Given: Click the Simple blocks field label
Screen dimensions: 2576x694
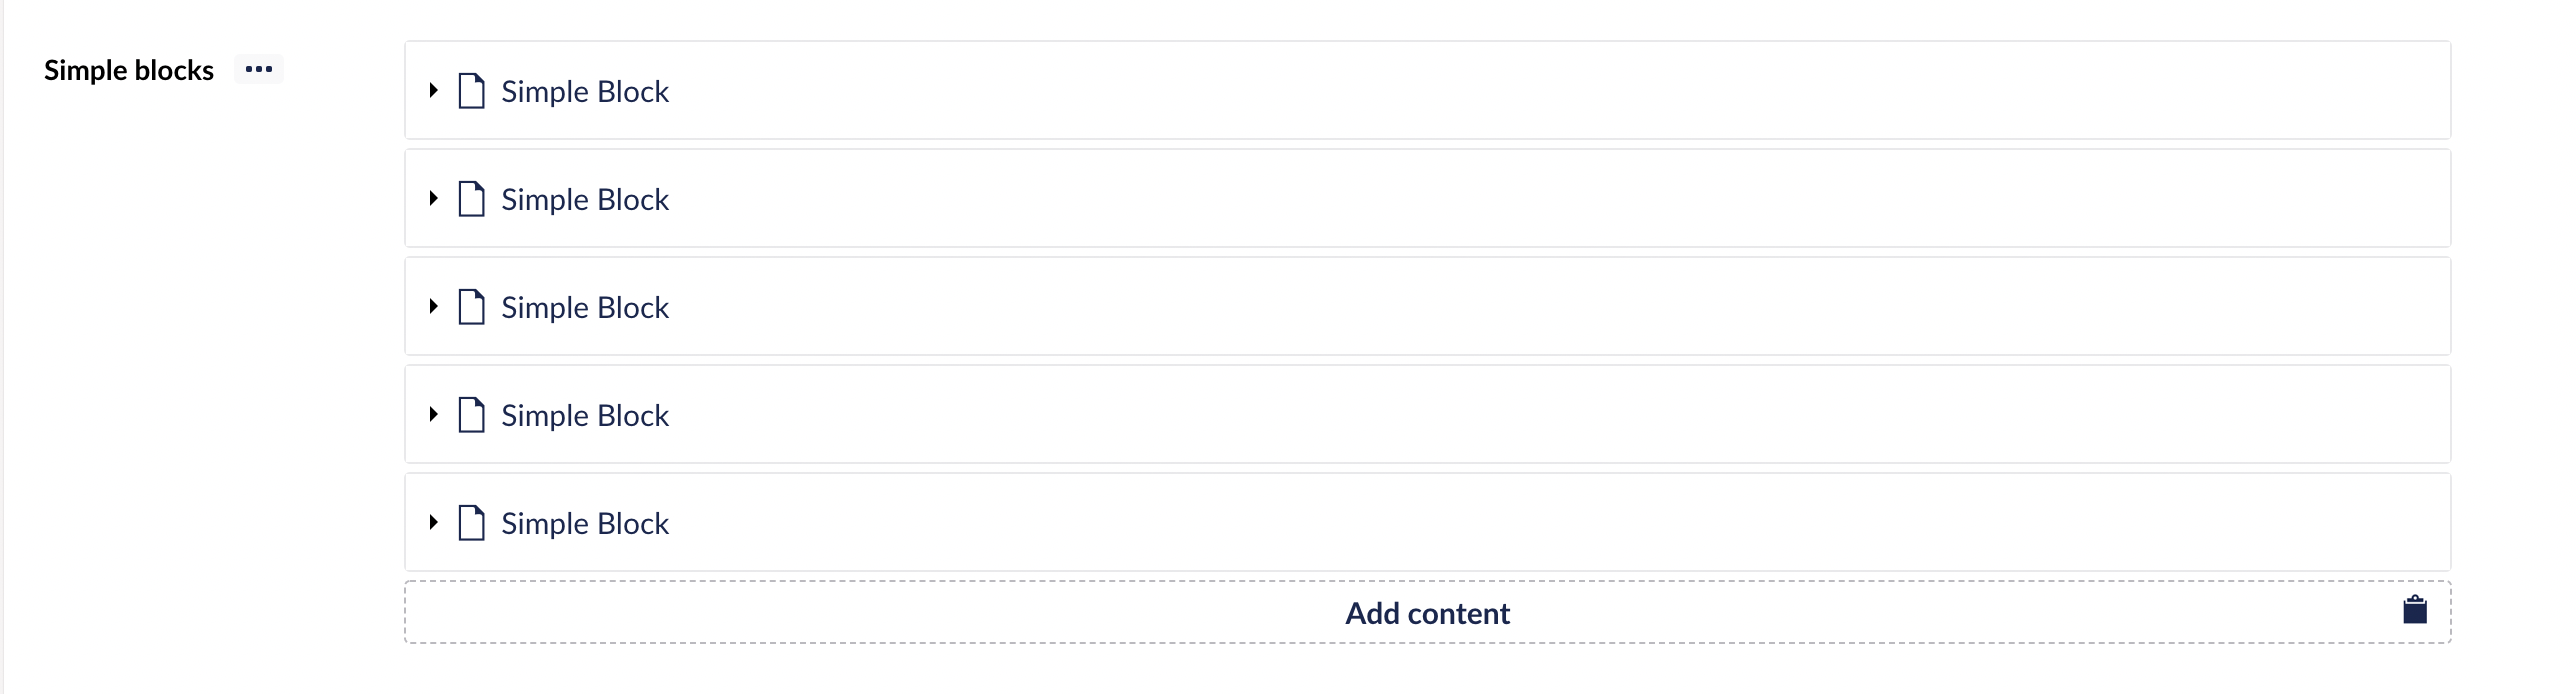Looking at the screenshot, I should (128, 69).
